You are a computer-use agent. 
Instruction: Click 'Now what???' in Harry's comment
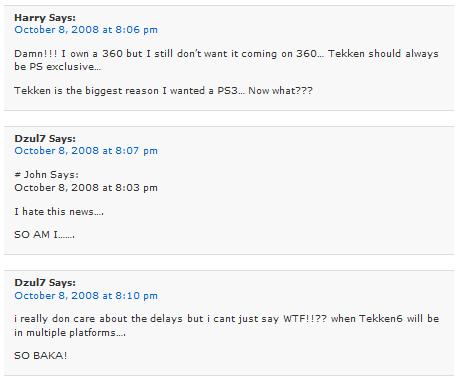(280, 91)
